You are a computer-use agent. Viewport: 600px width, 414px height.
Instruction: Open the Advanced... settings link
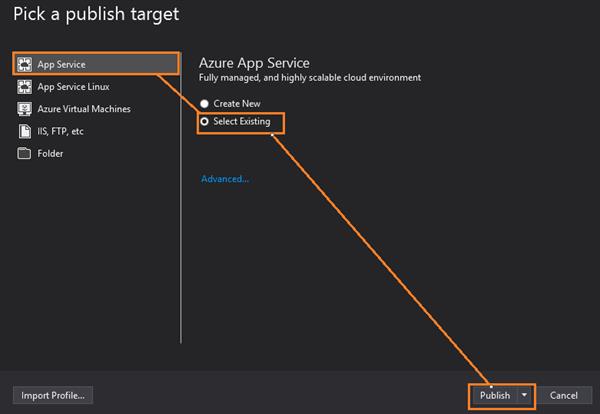[225, 179]
